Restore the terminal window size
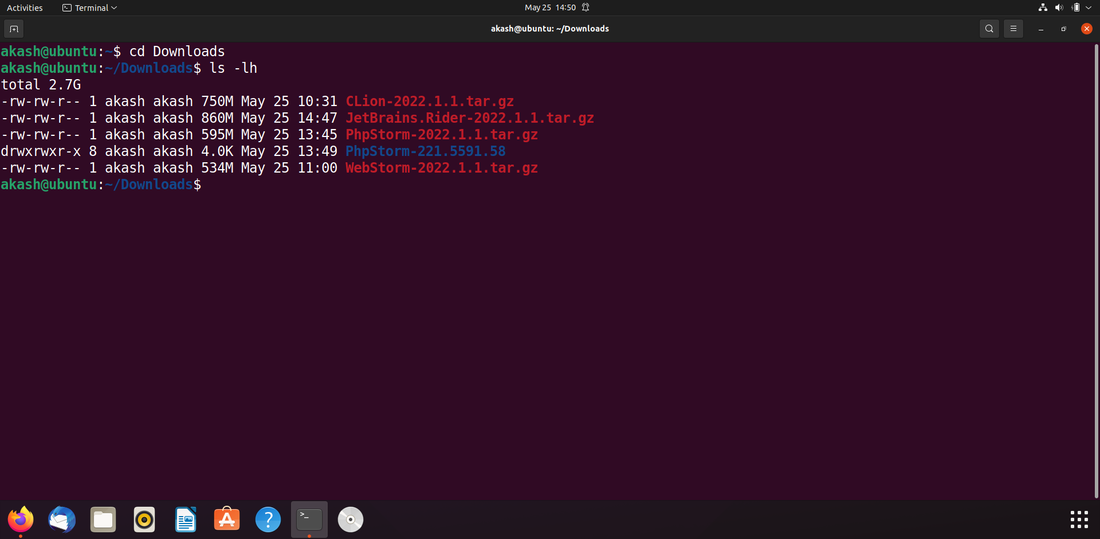Image resolution: width=1100 pixels, height=539 pixels. 1064,29
